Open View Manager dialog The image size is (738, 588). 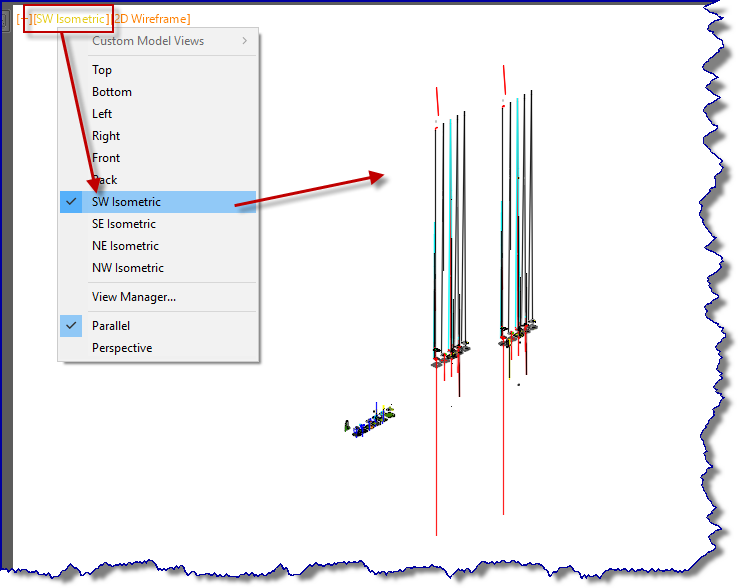158,297
